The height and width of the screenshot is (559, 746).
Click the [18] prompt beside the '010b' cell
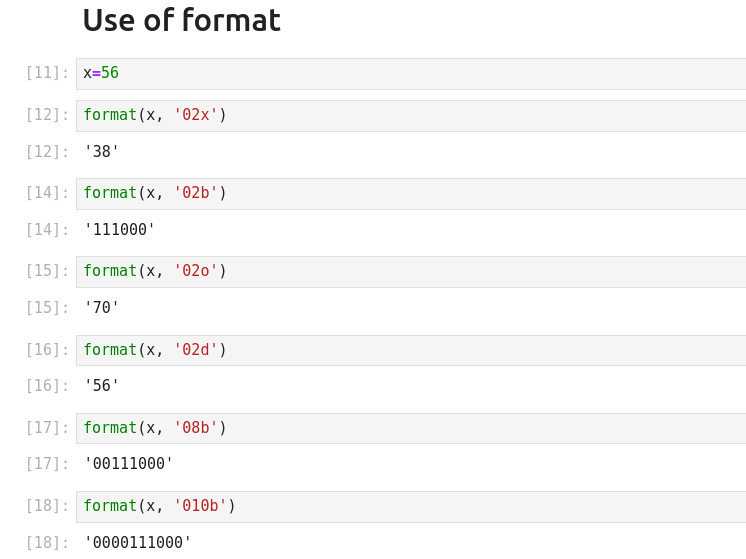(x=47, y=506)
